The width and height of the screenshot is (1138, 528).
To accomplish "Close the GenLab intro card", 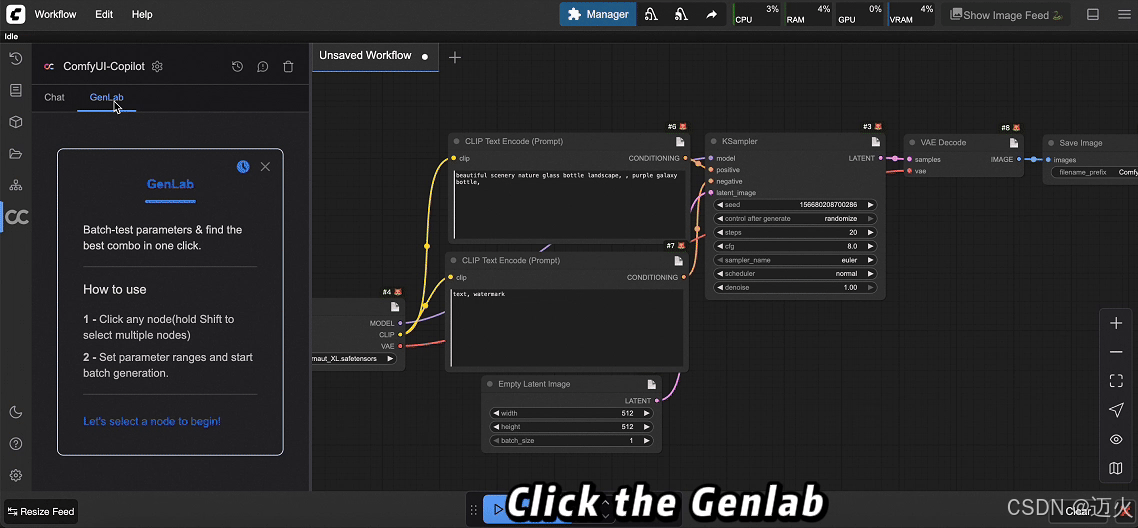I will 265,167.
